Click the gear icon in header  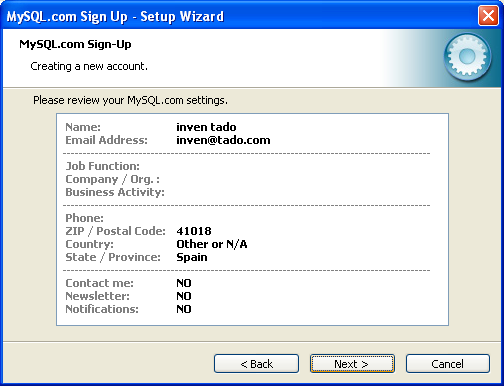coord(467,56)
